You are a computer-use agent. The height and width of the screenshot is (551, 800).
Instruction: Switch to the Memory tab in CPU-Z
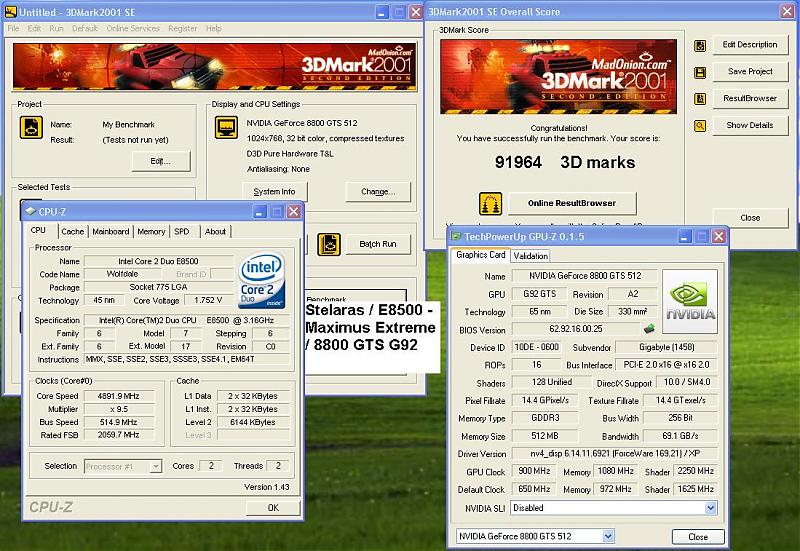click(151, 232)
